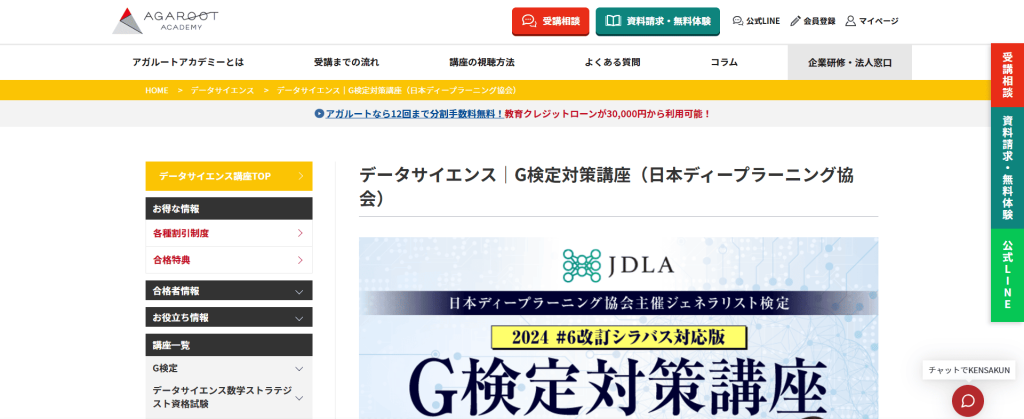Image resolution: width=1024 pixels, height=419 pixels.
Task: Click the 教育クレジットローンが30,000円から利用可能 text
Action: (608, 114)
